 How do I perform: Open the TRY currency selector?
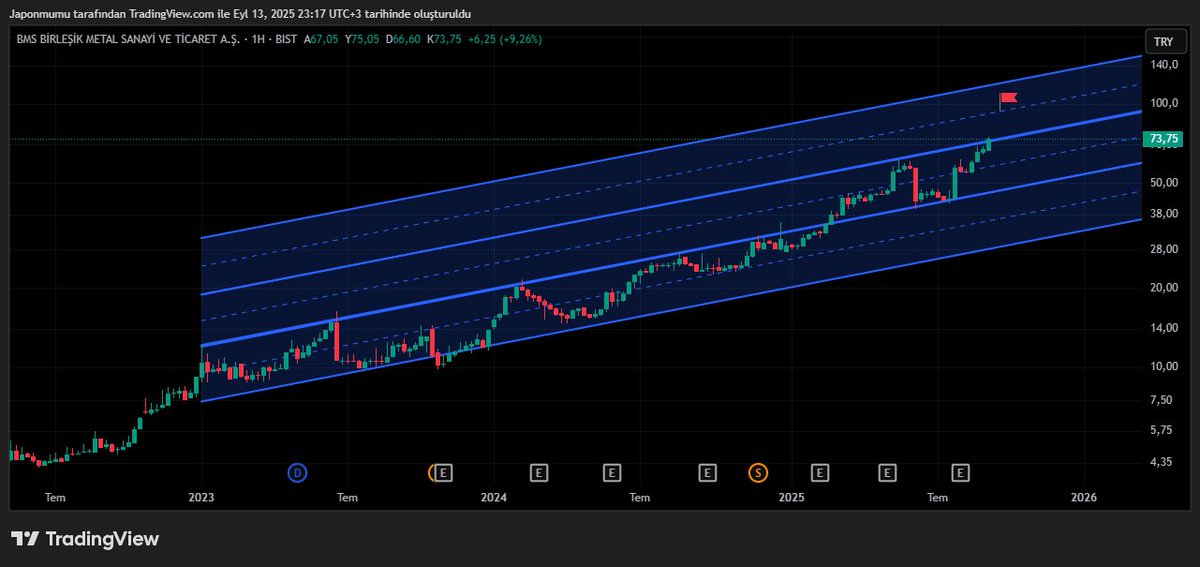(x=1164, y=42)
